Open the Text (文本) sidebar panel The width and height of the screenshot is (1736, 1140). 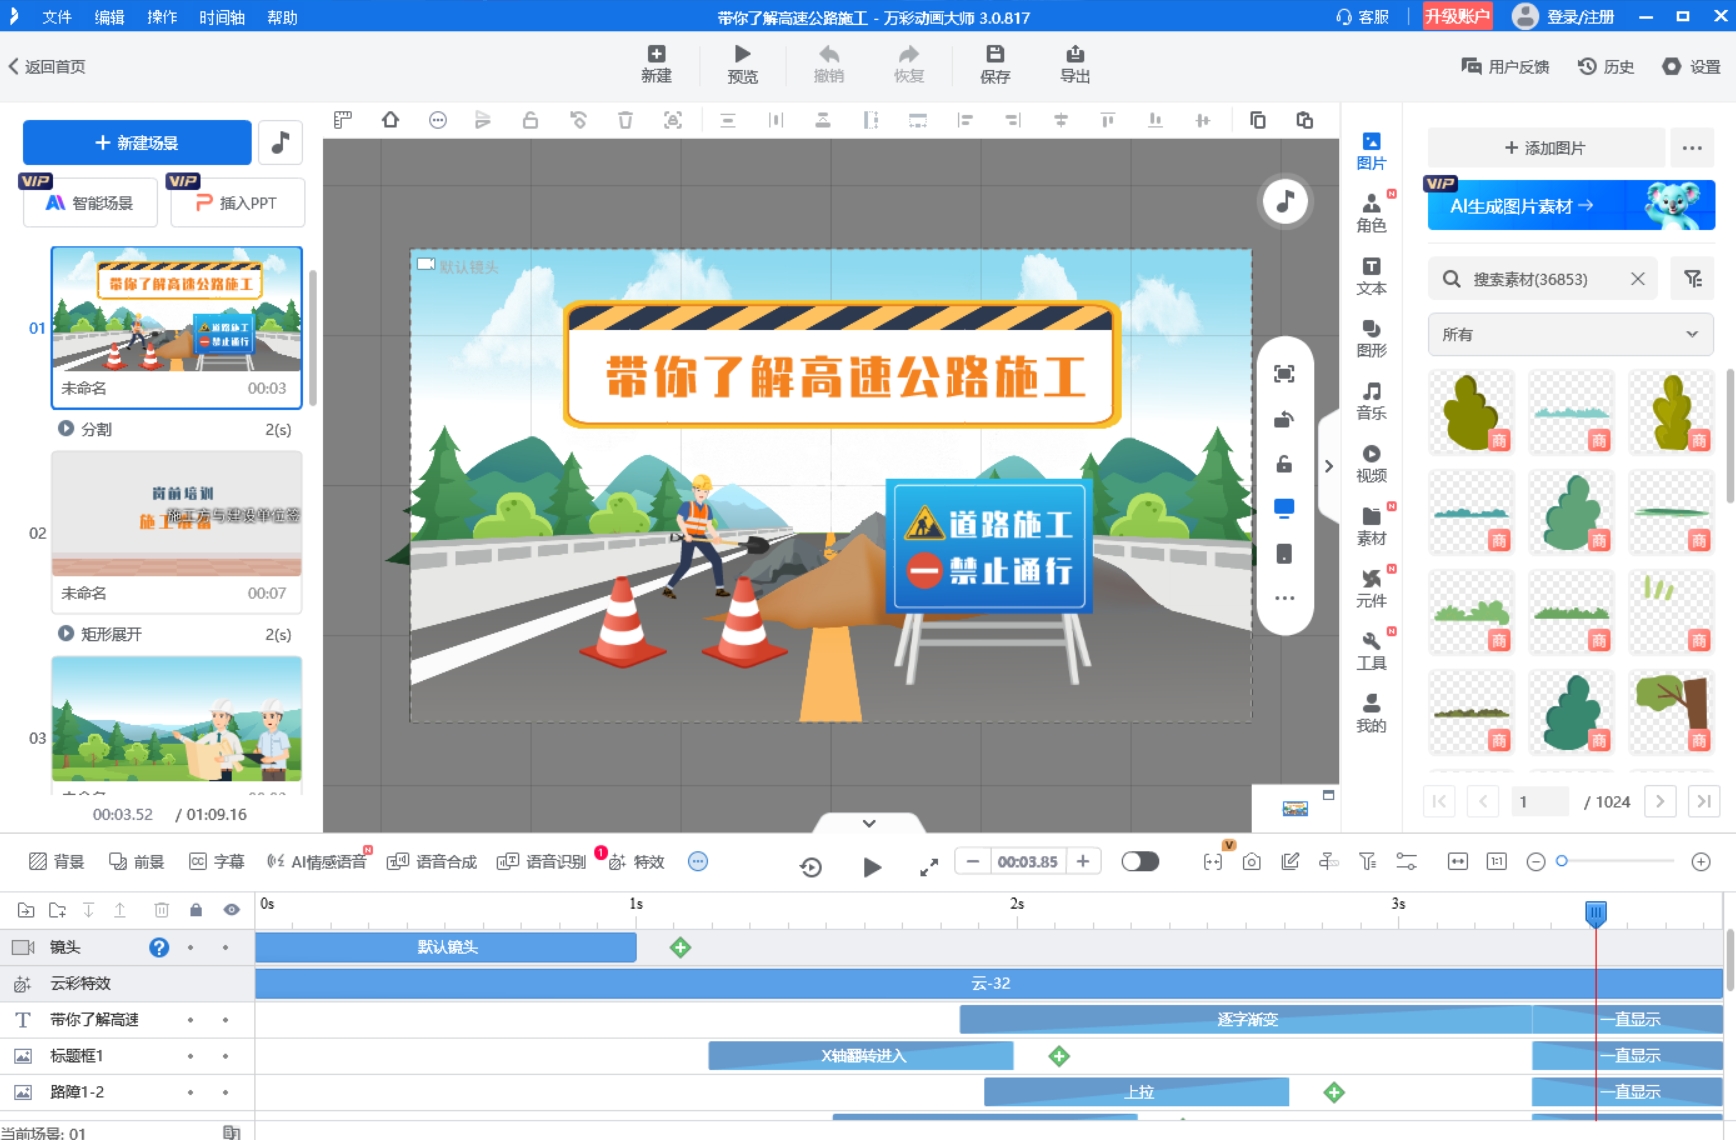(1371, 276)
